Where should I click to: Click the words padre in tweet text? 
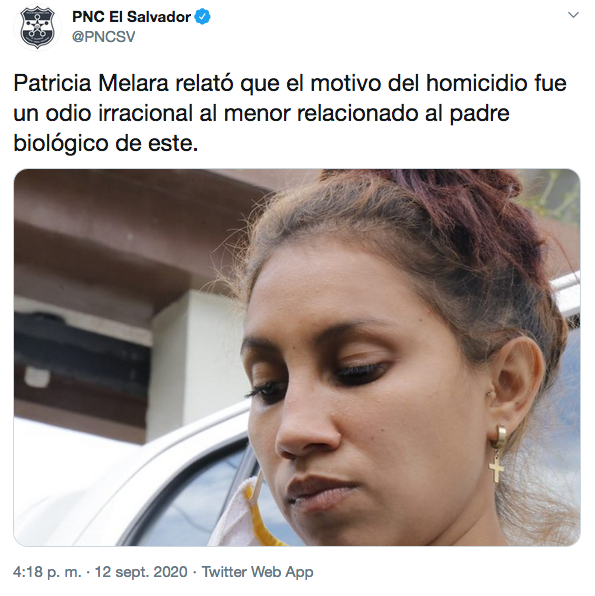[x=480, y=114]
